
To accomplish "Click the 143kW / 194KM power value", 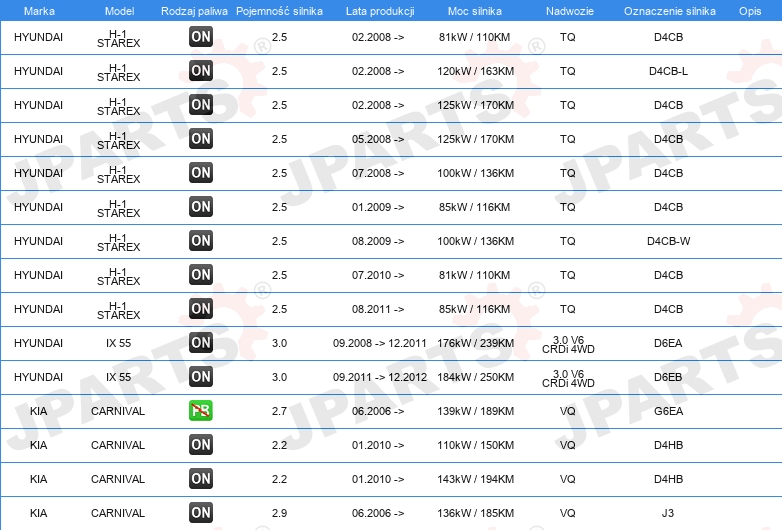I will click(475, 479).
